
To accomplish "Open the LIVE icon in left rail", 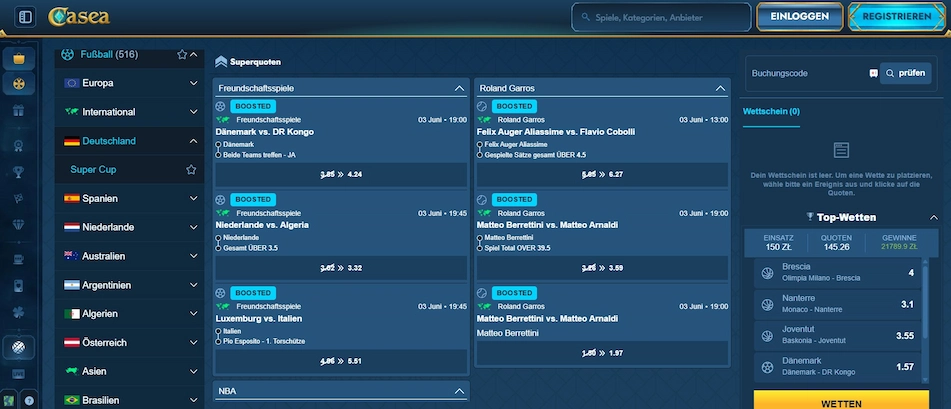I will pyautogui.click(x=19, y=374).
